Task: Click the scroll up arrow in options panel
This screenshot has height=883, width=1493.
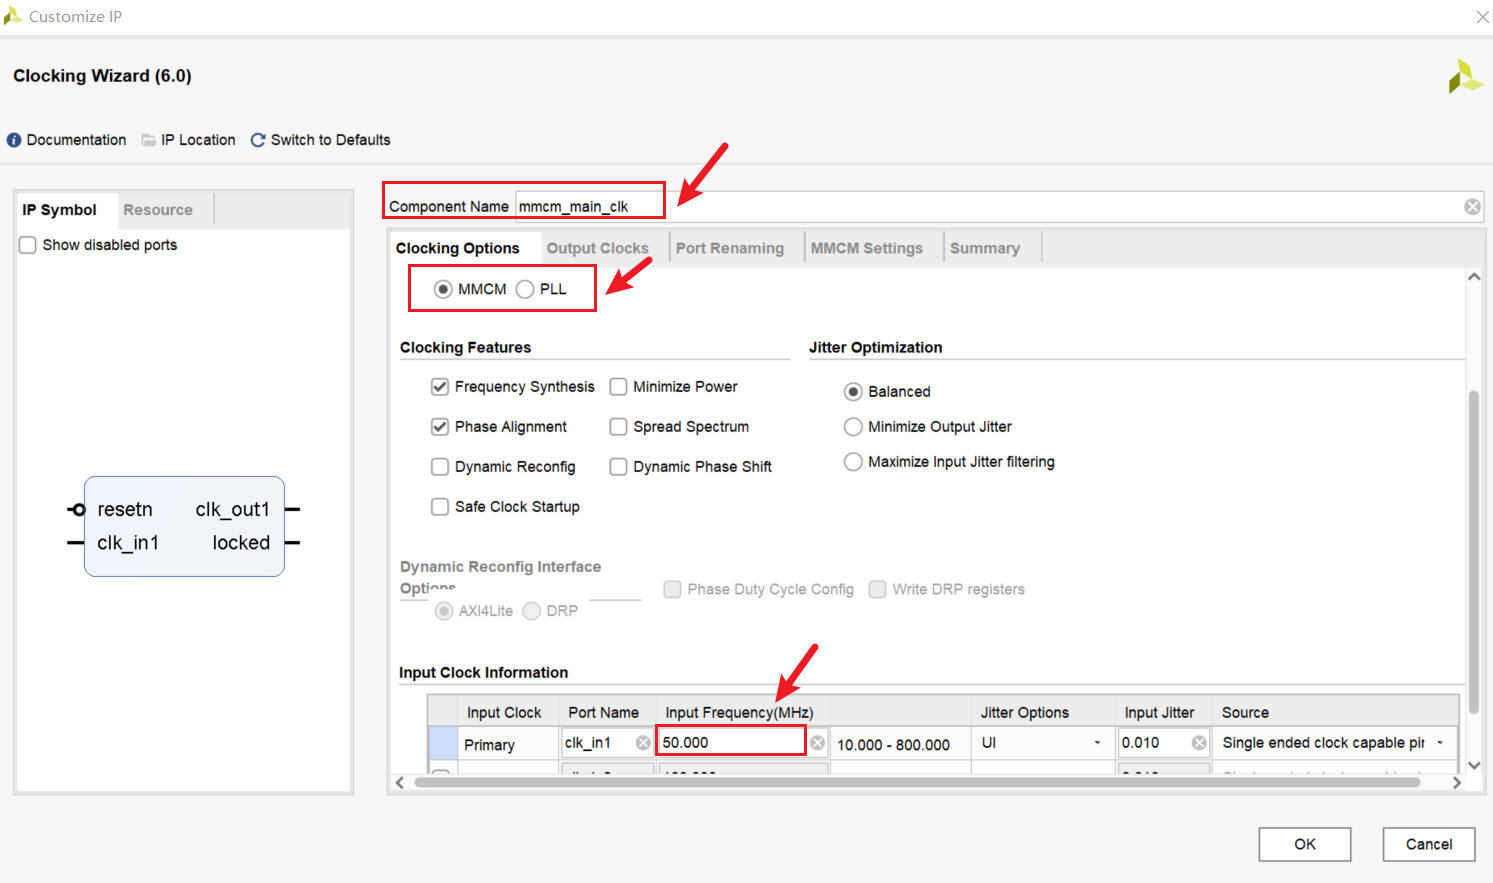Action: pos(1474,277)
